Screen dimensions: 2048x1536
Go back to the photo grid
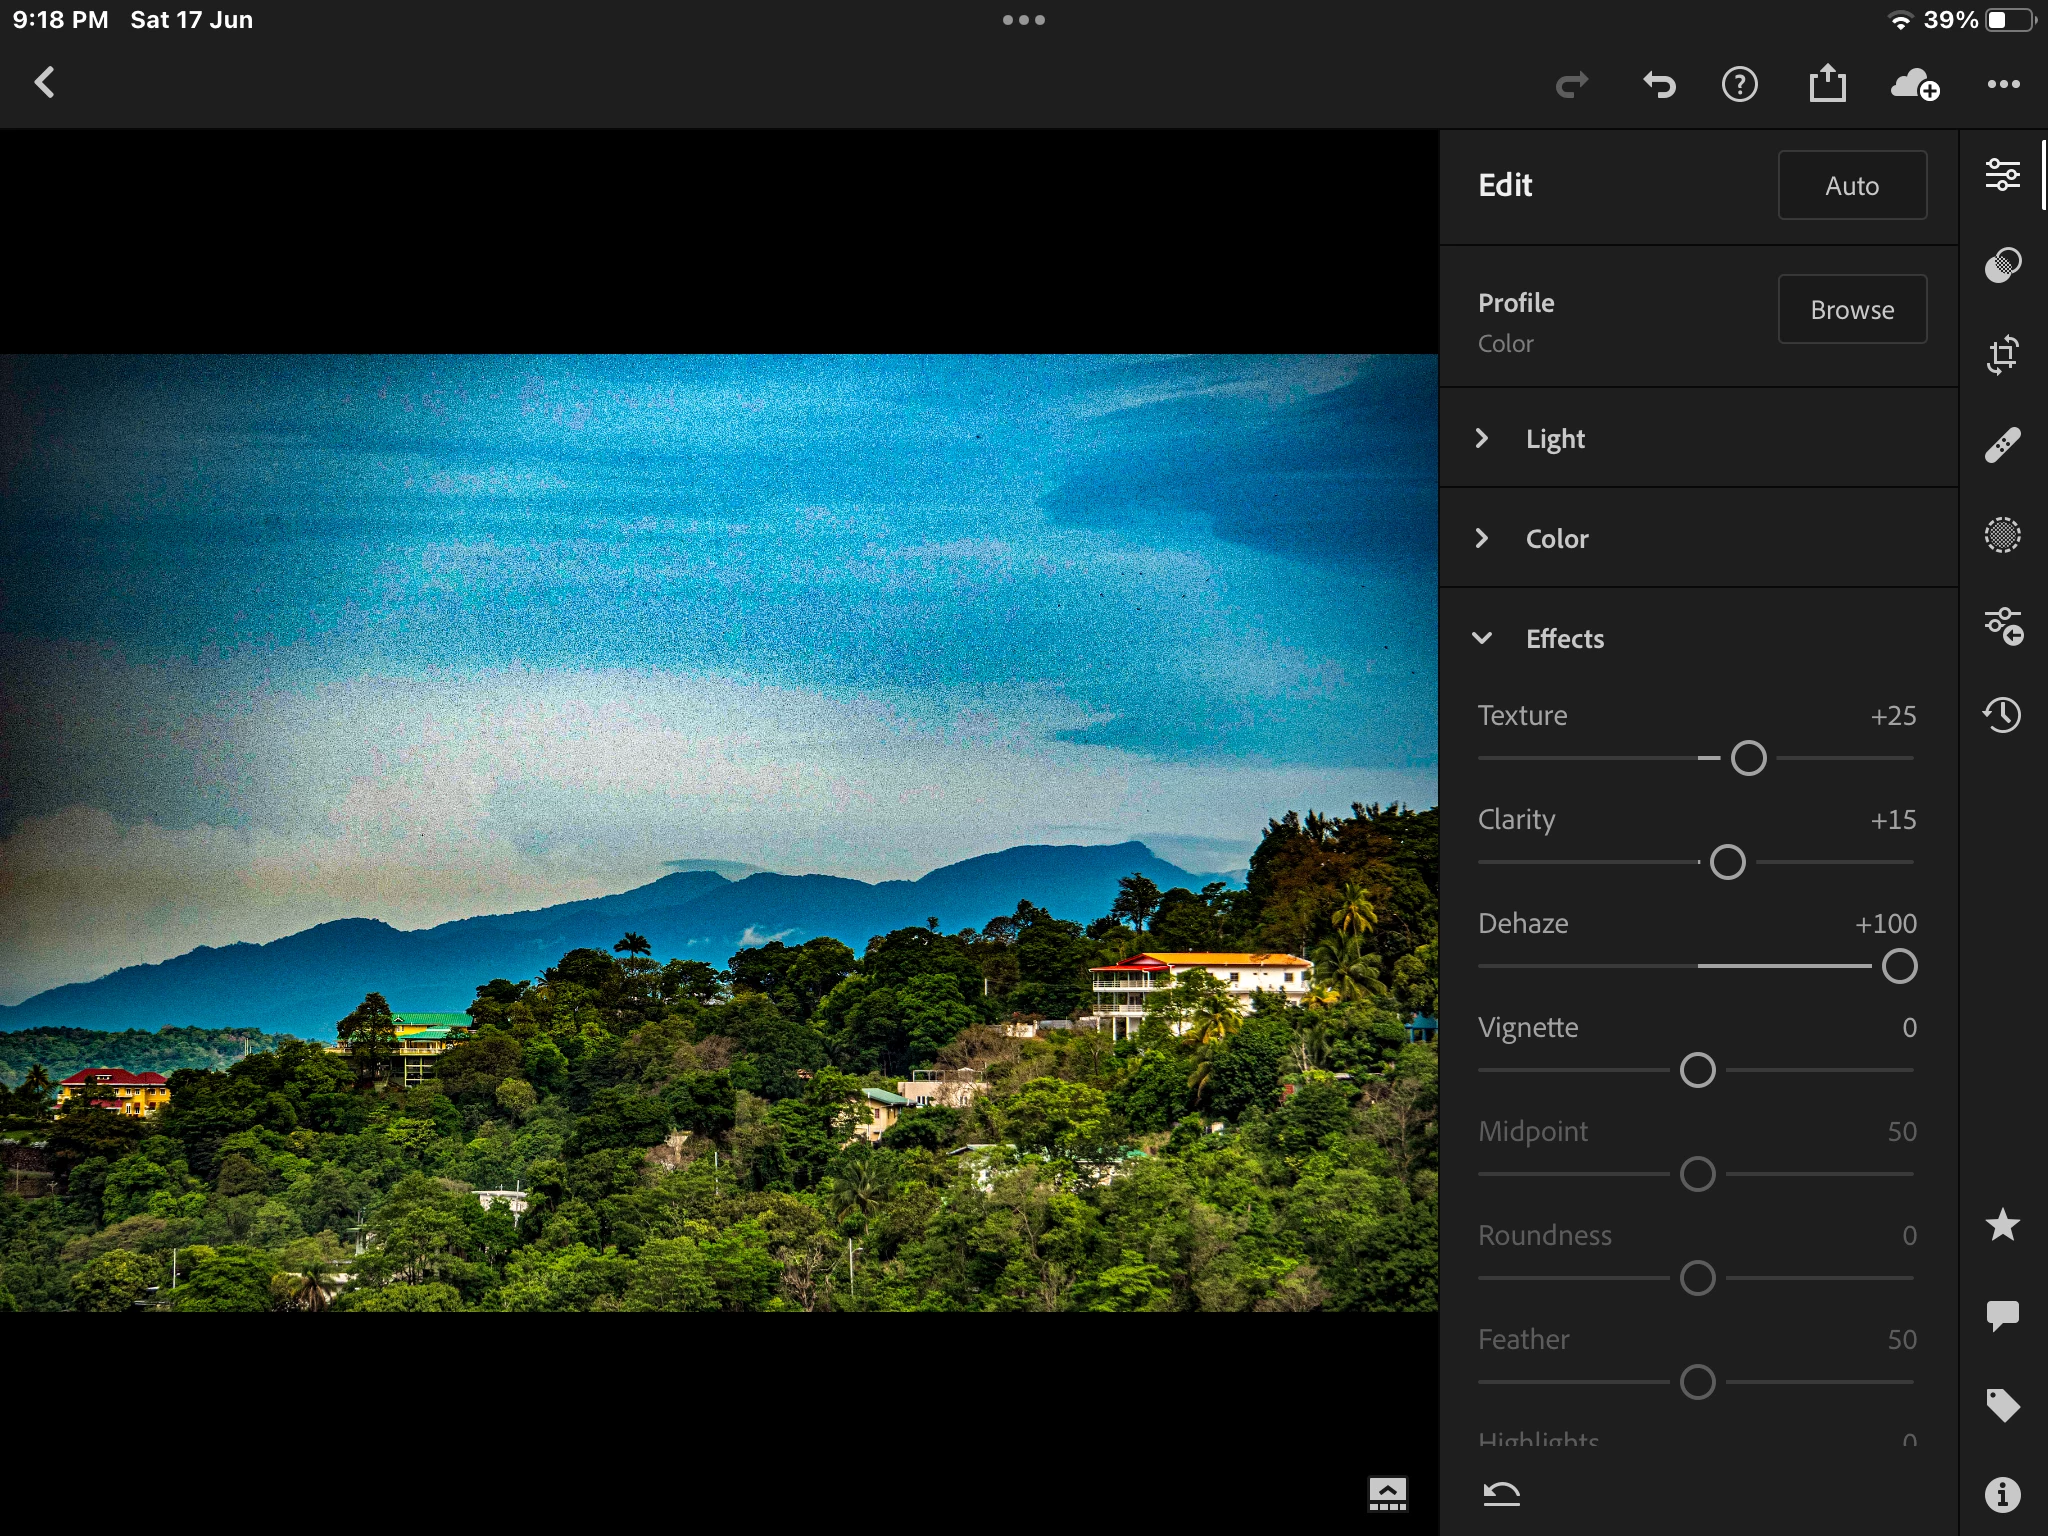(44, 83)
